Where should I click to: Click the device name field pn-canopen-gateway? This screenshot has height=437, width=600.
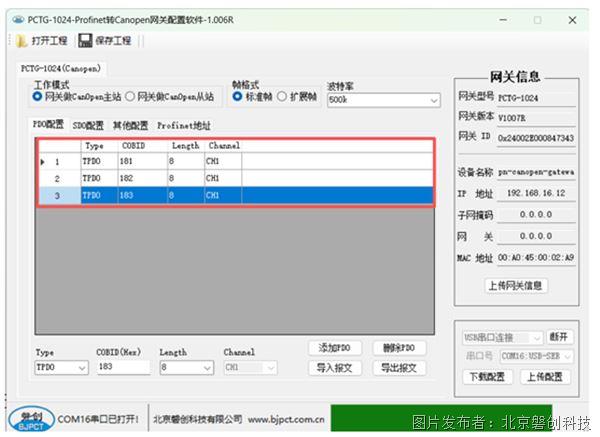(536, 172)
